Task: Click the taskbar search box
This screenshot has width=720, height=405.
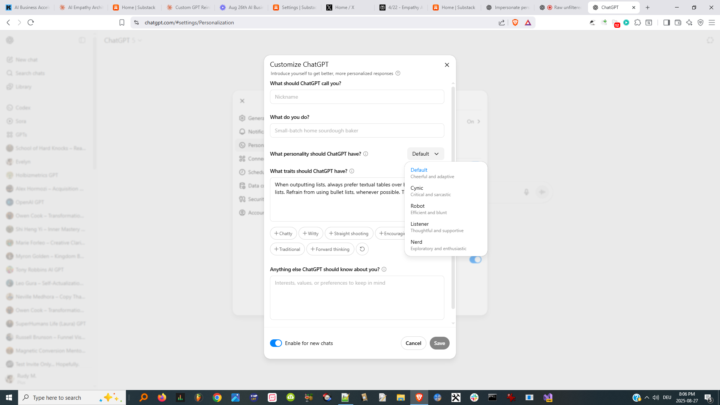Action: coord(72,398)
